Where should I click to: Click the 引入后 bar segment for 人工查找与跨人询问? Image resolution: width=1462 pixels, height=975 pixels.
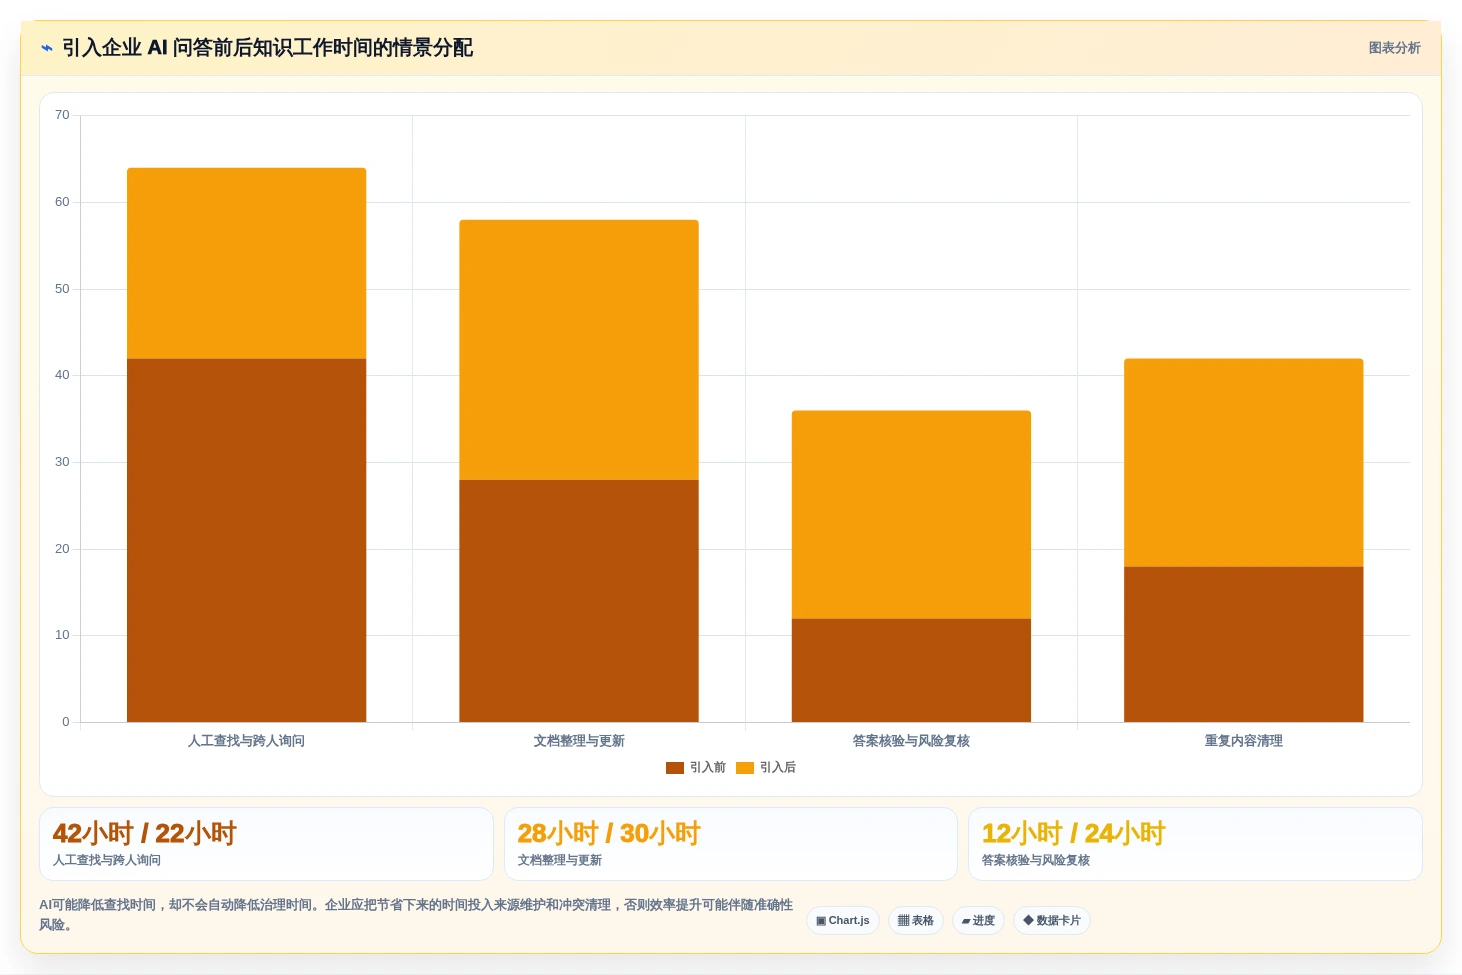246,264
